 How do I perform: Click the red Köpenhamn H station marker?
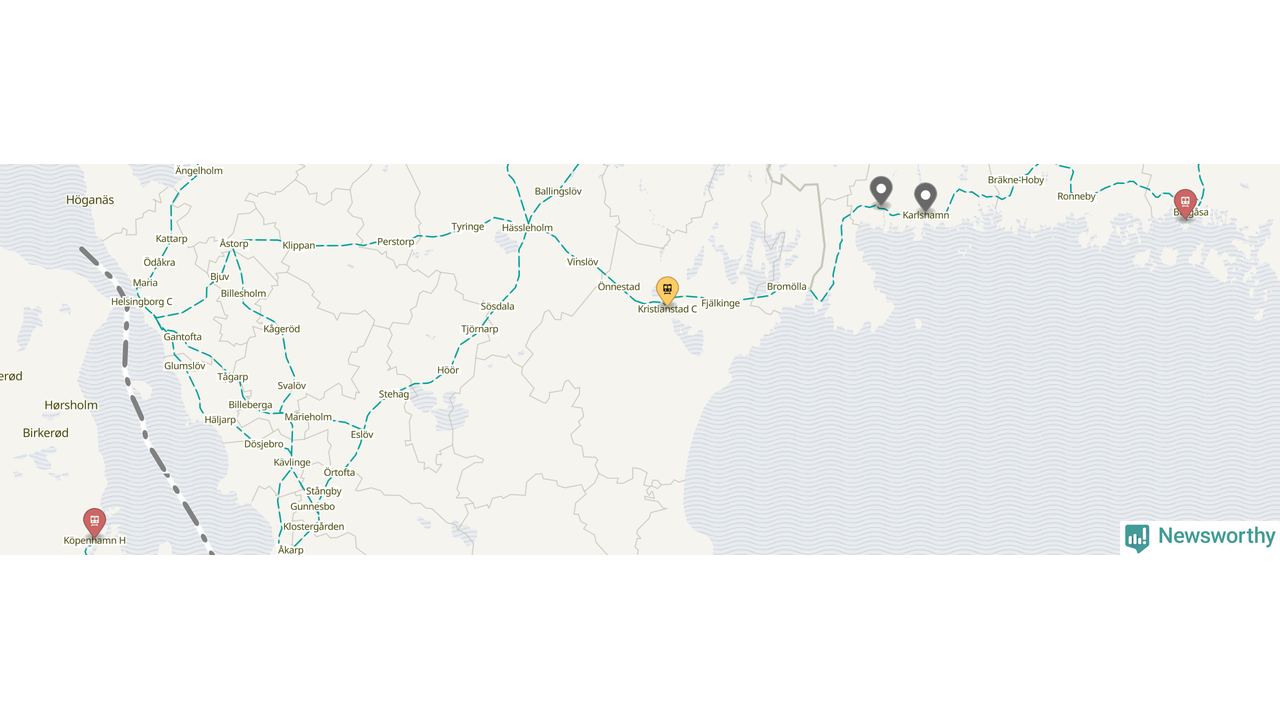pyautogui.click(x=94, y=523)
